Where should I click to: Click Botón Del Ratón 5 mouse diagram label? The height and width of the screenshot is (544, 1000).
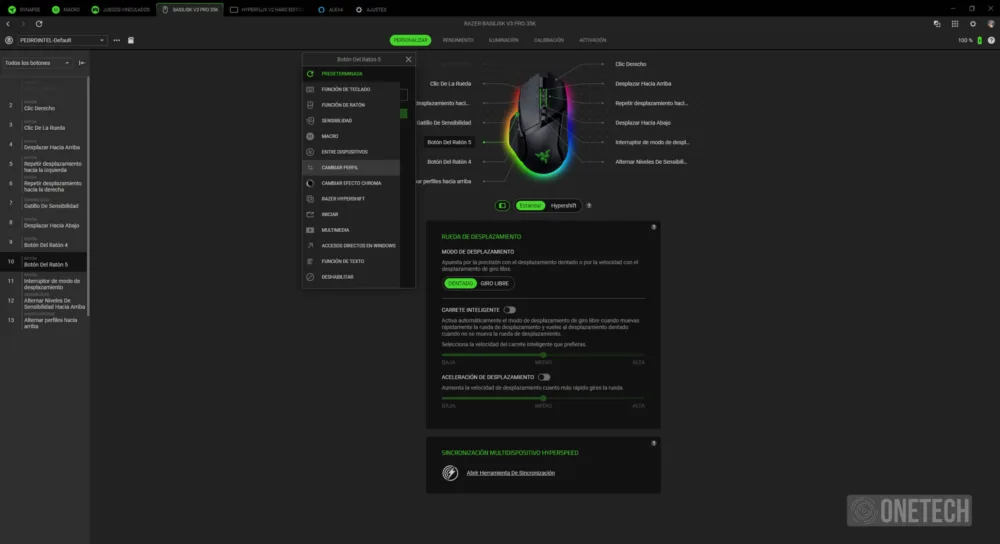[449, 142]
